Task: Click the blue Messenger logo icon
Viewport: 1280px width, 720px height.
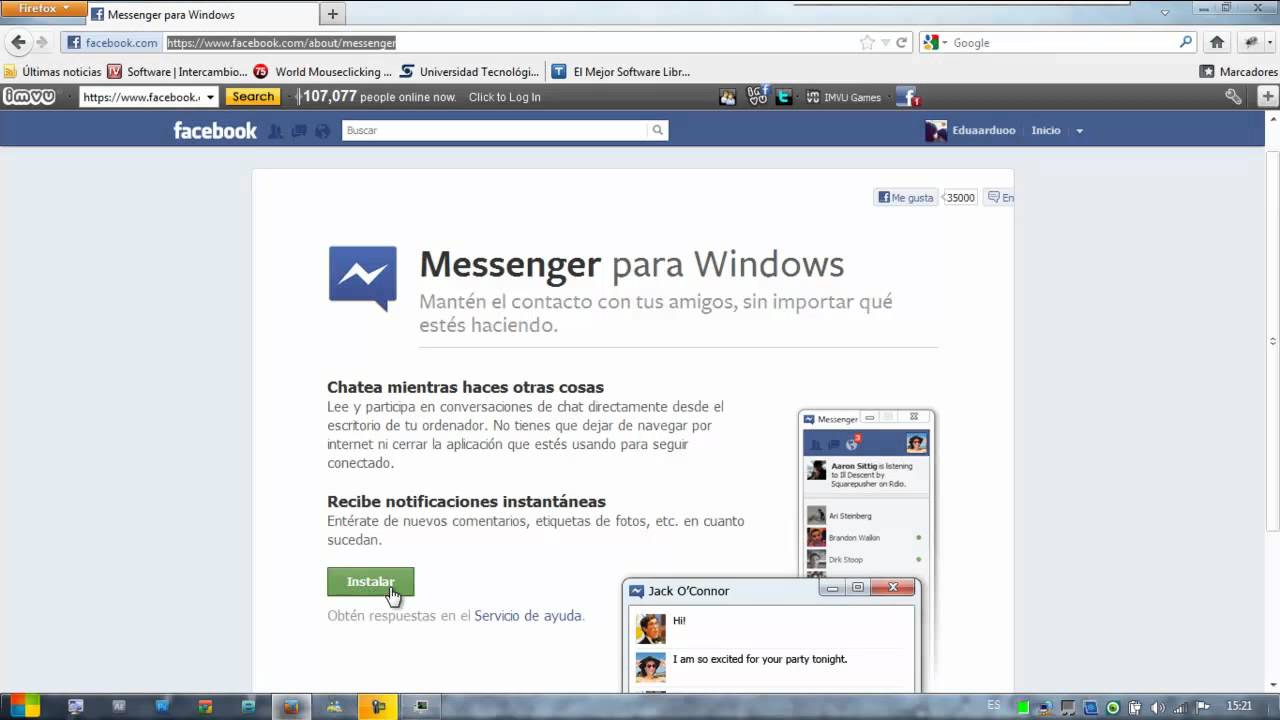Action: coord(363,278)
